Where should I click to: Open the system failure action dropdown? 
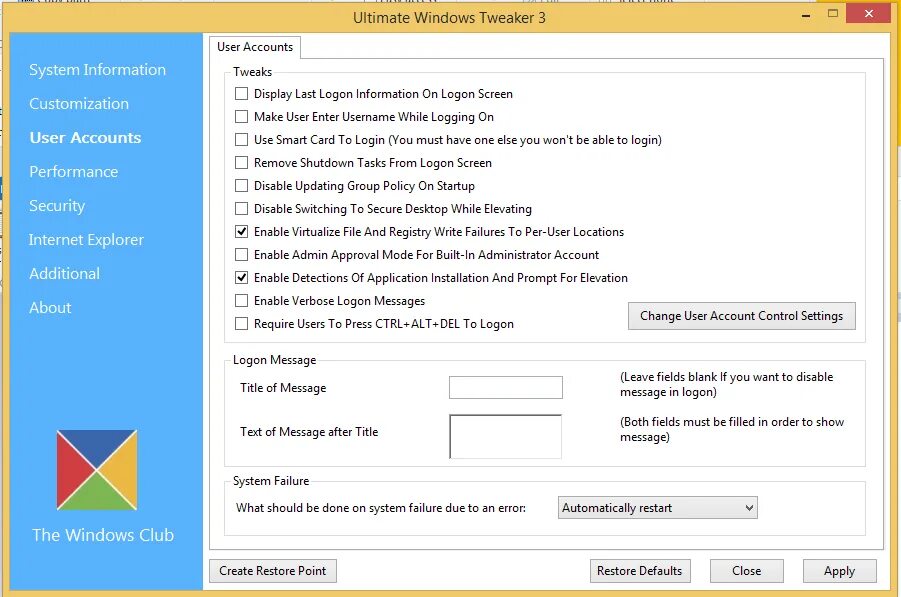(x=657, y=508)
